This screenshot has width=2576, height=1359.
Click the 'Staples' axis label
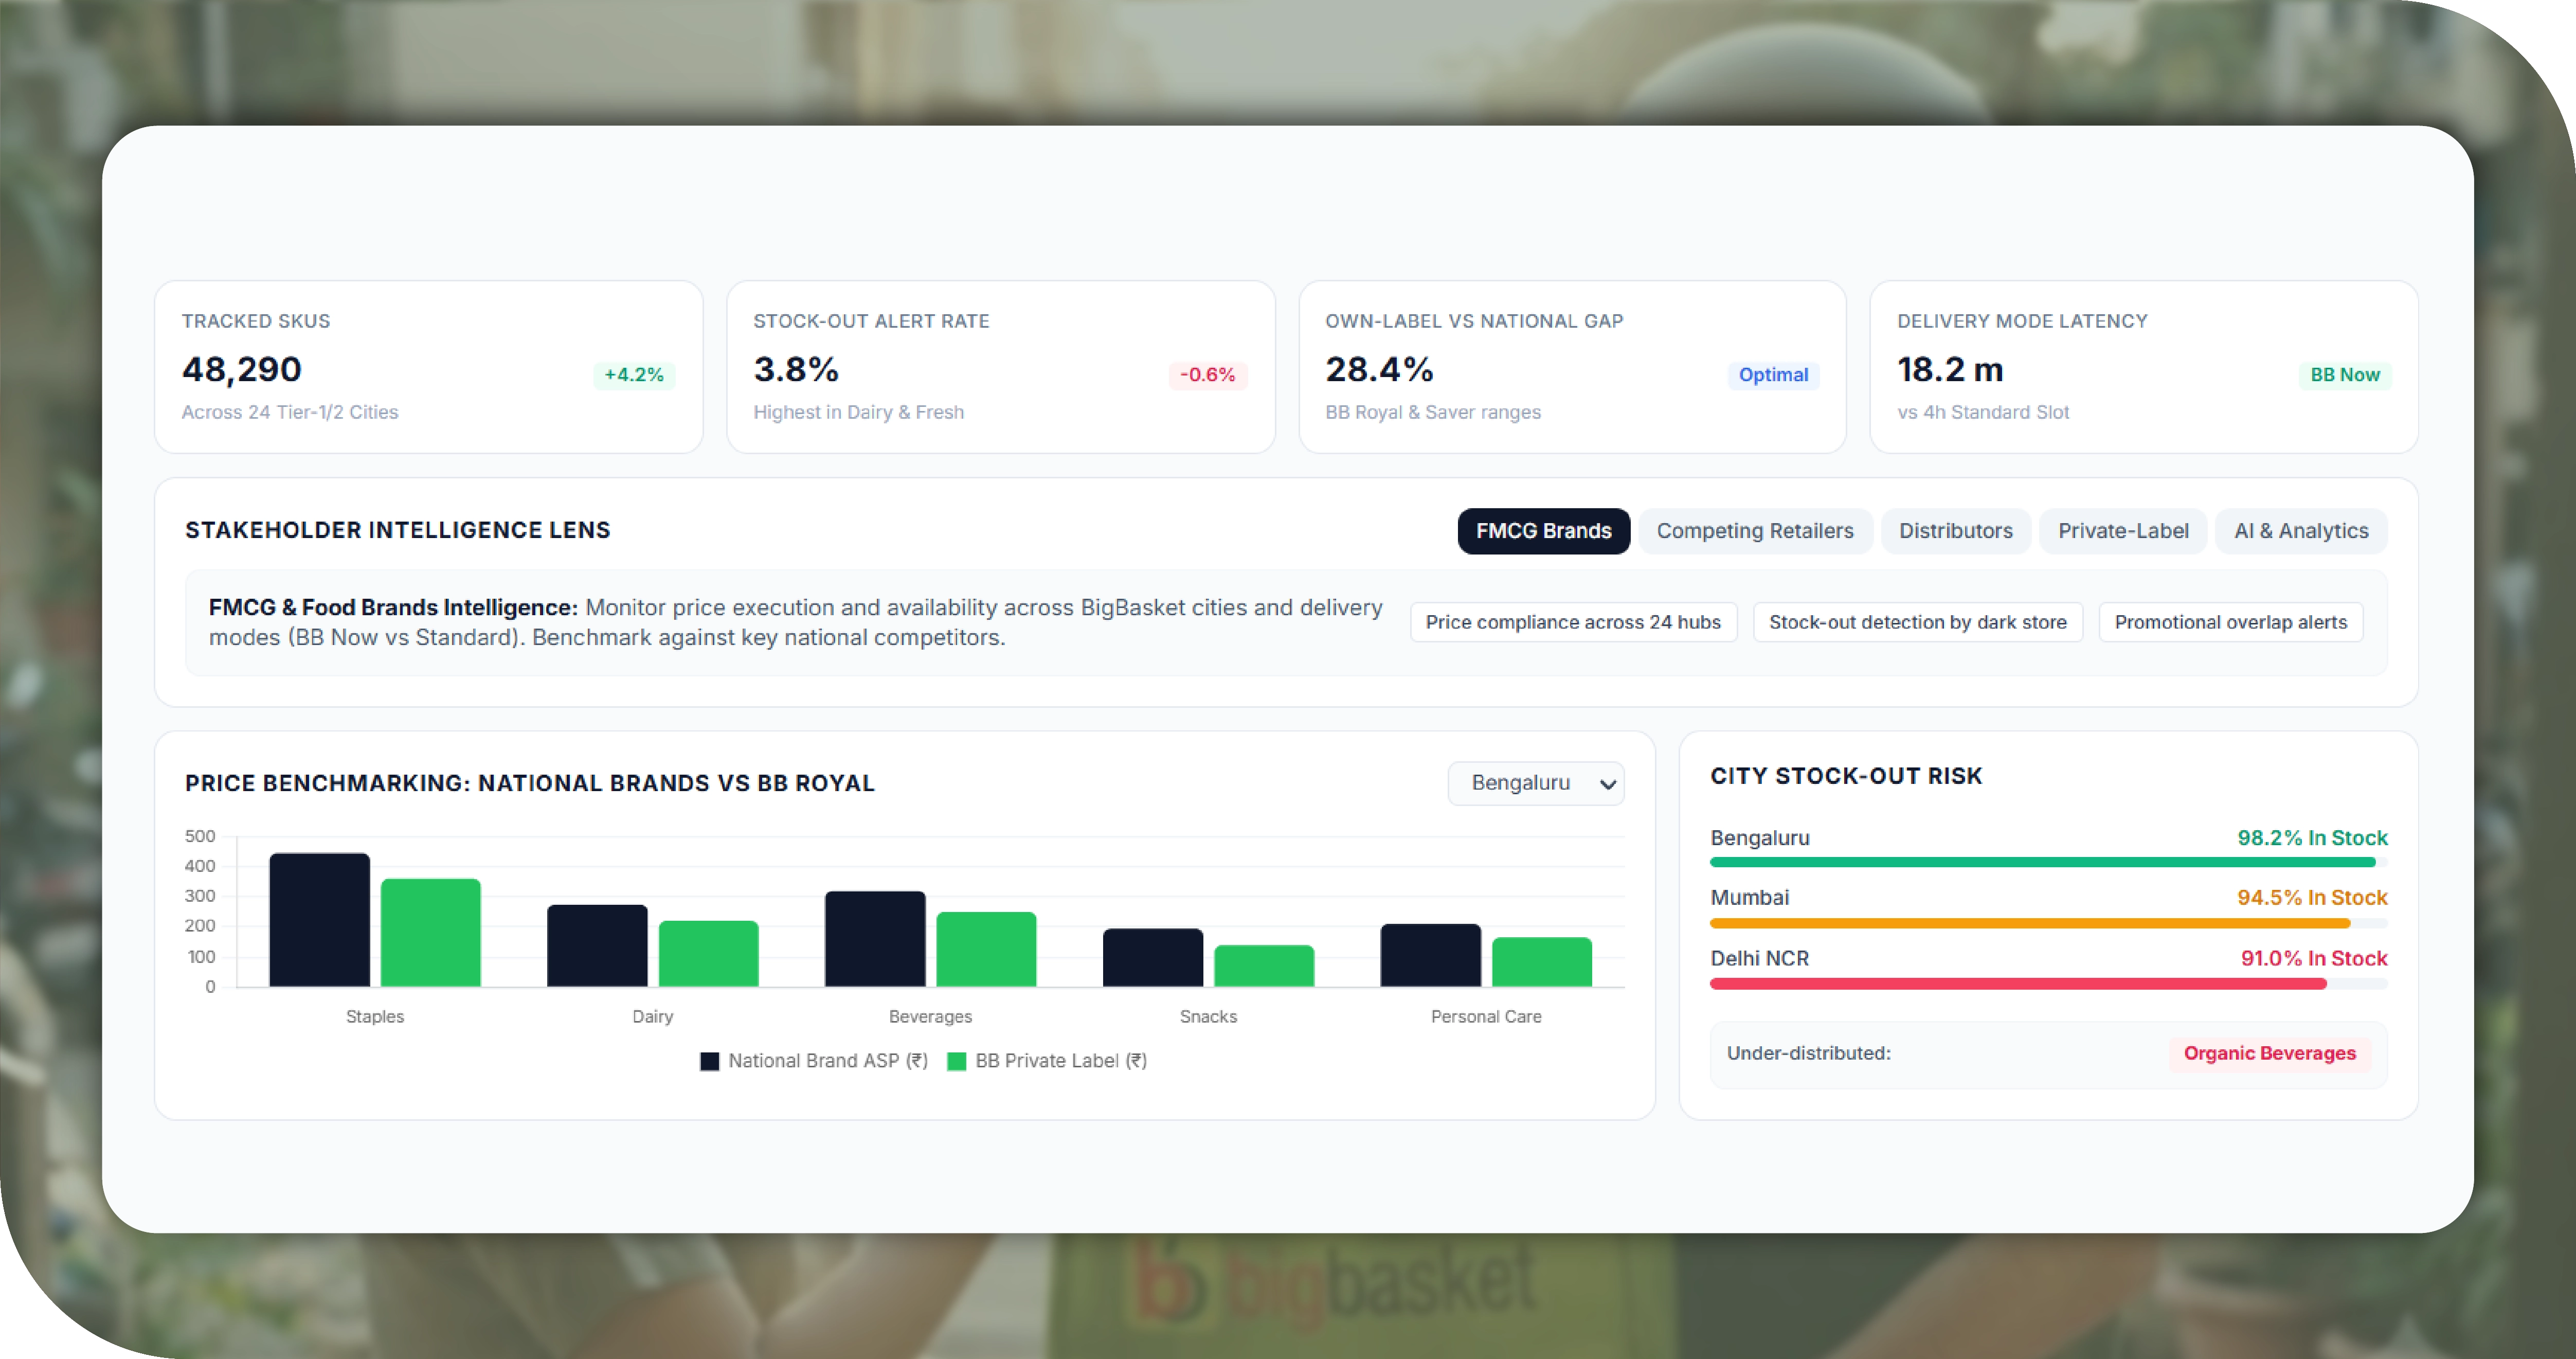(375, 1017)
